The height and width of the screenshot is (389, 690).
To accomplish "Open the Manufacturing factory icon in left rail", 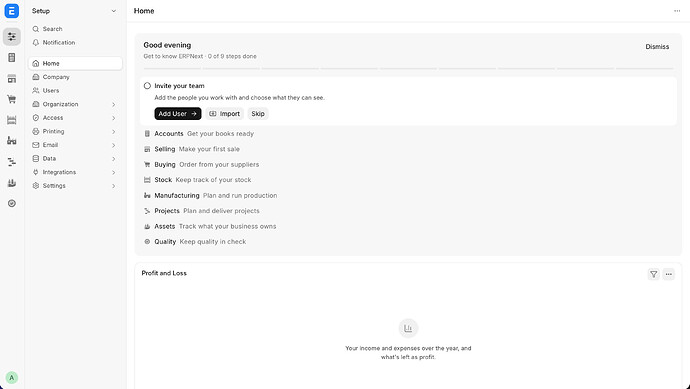I will (12, 141).
